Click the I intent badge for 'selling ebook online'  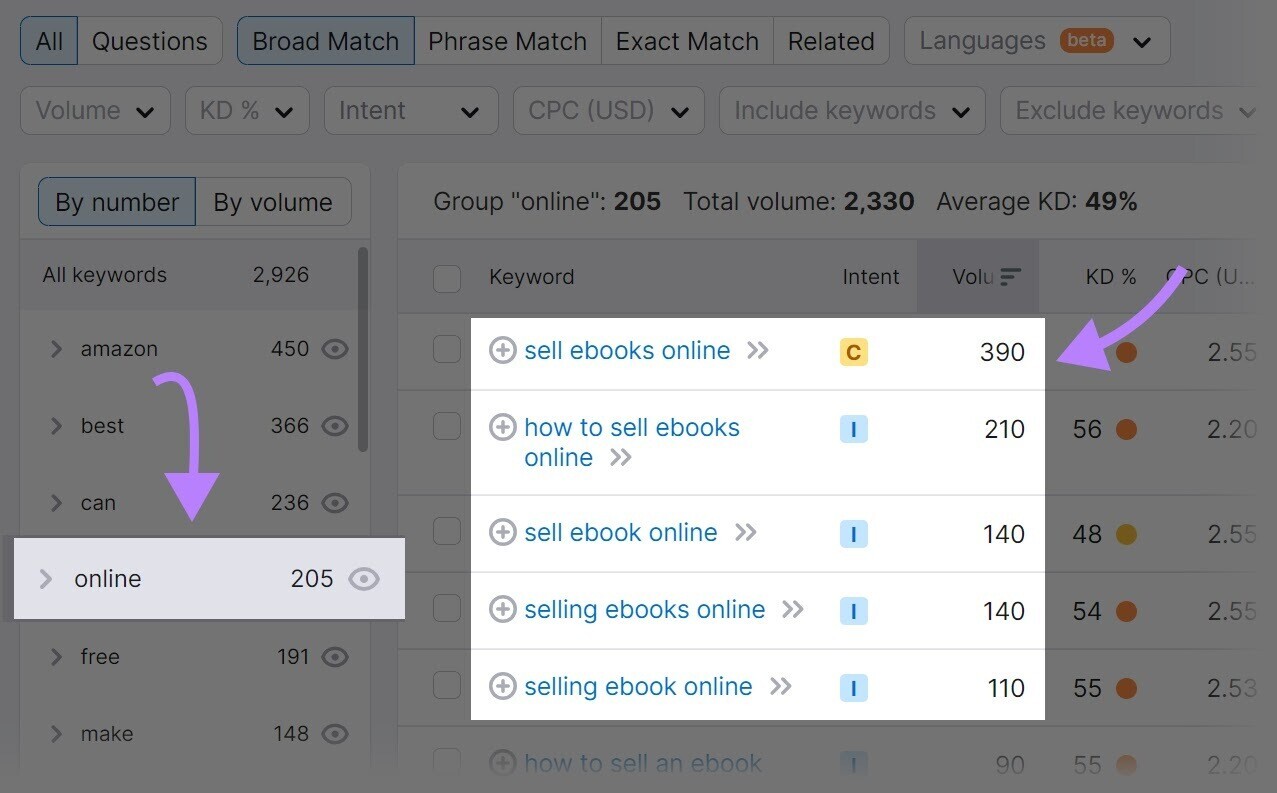click(853, 688)
